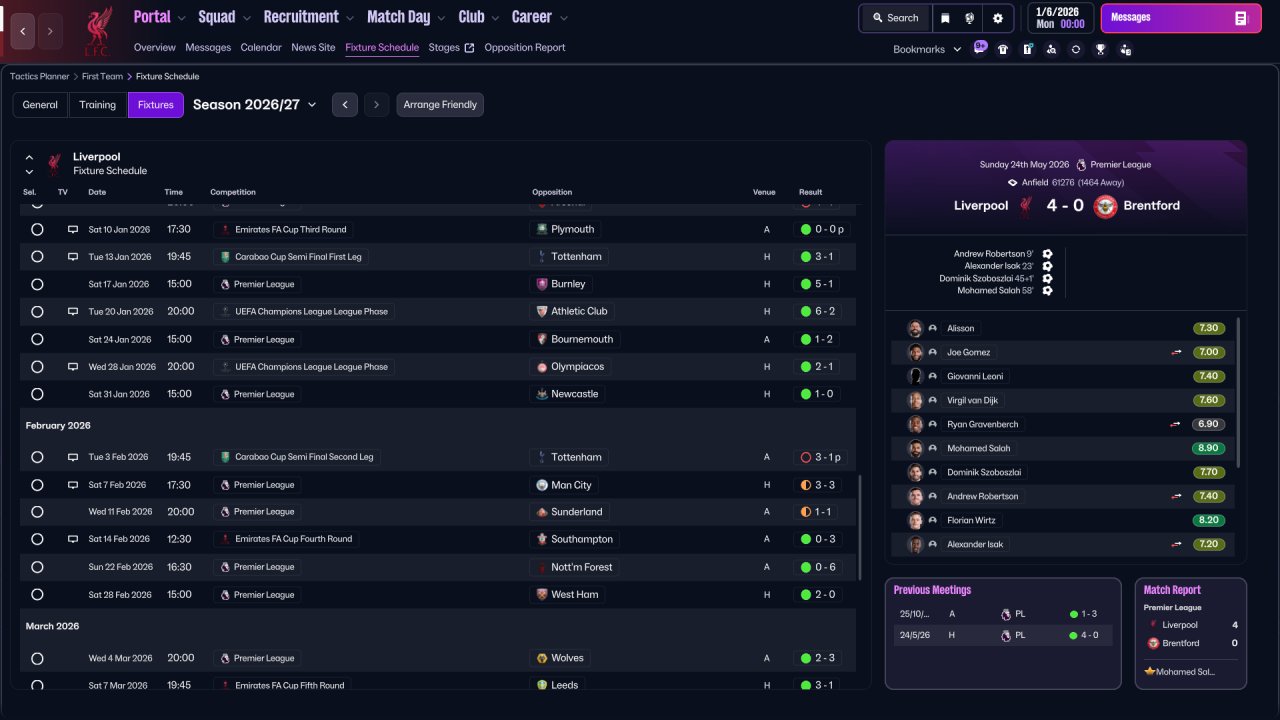Click the Tactics Planner breadcrumb link
The width and height of the screenshot is (1280, 720).
pos(40,76)
